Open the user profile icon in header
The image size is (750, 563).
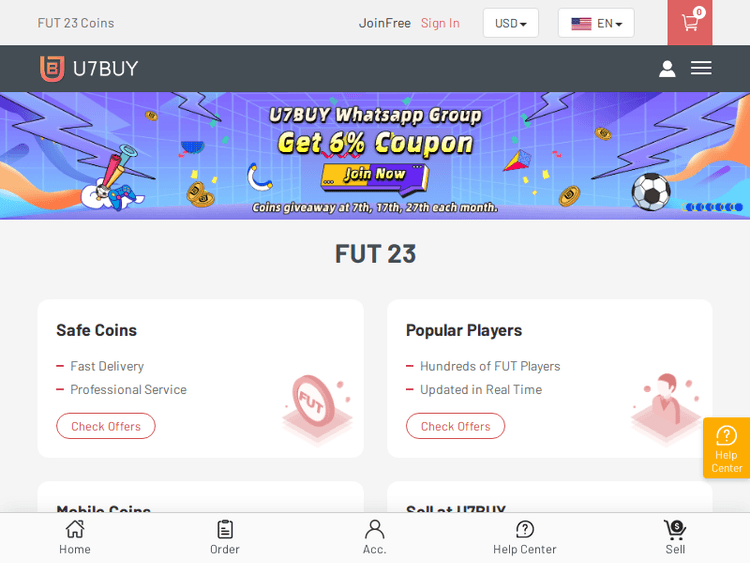[667, 68]
